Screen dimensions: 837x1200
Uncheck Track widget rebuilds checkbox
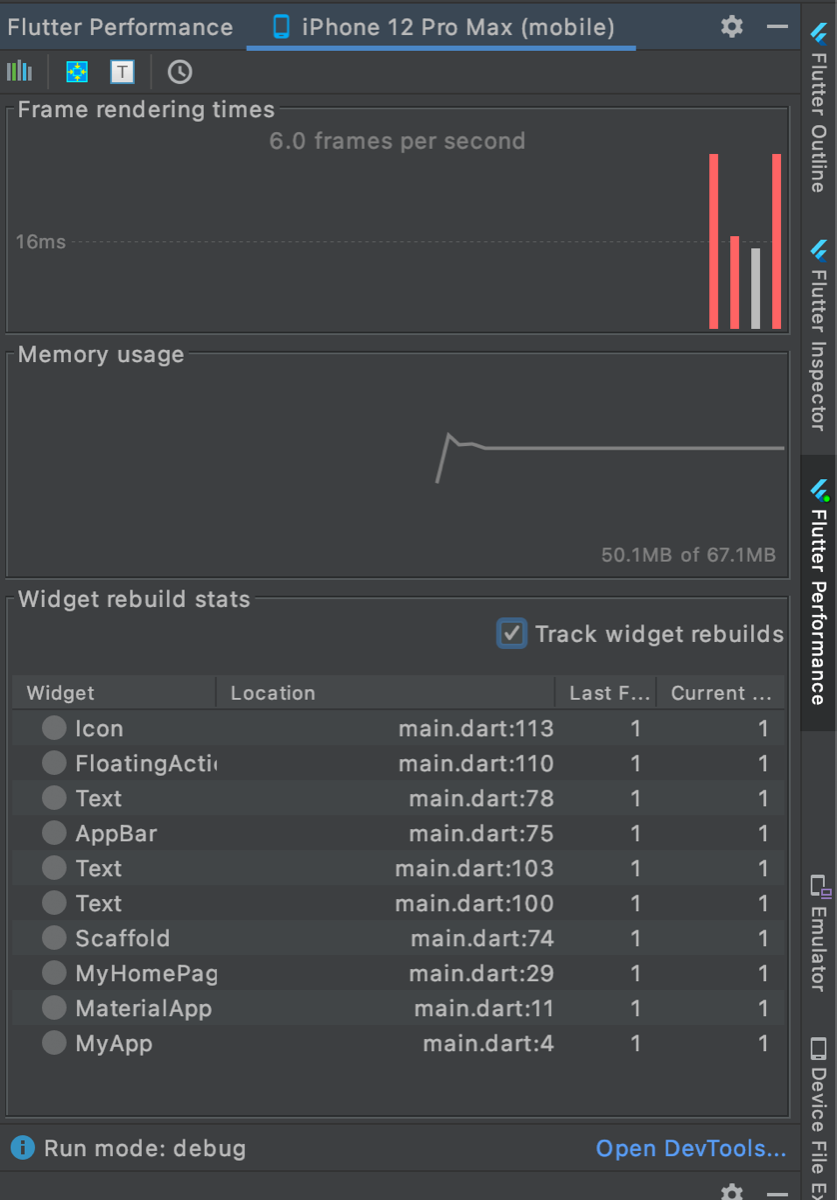click(512, 633)
